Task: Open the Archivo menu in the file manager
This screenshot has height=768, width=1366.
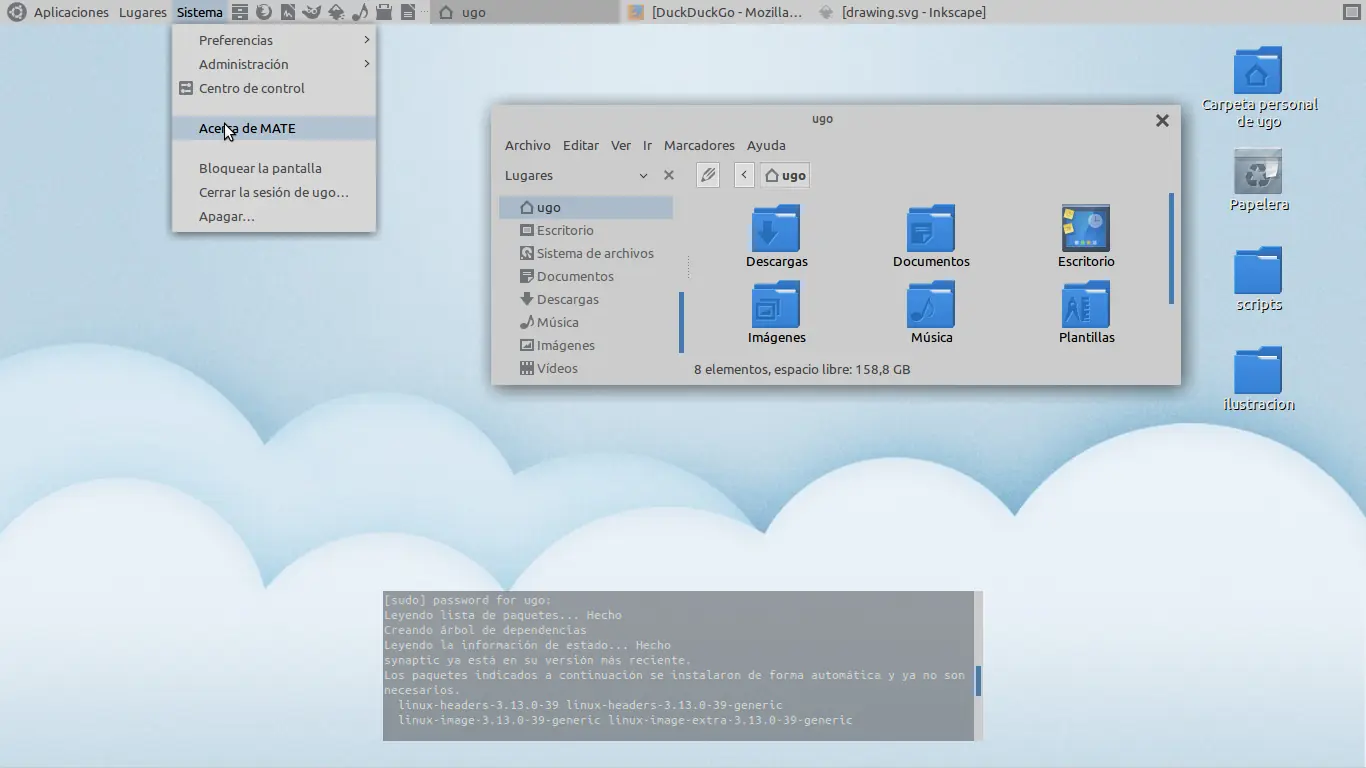Action: tap(528, 145)
